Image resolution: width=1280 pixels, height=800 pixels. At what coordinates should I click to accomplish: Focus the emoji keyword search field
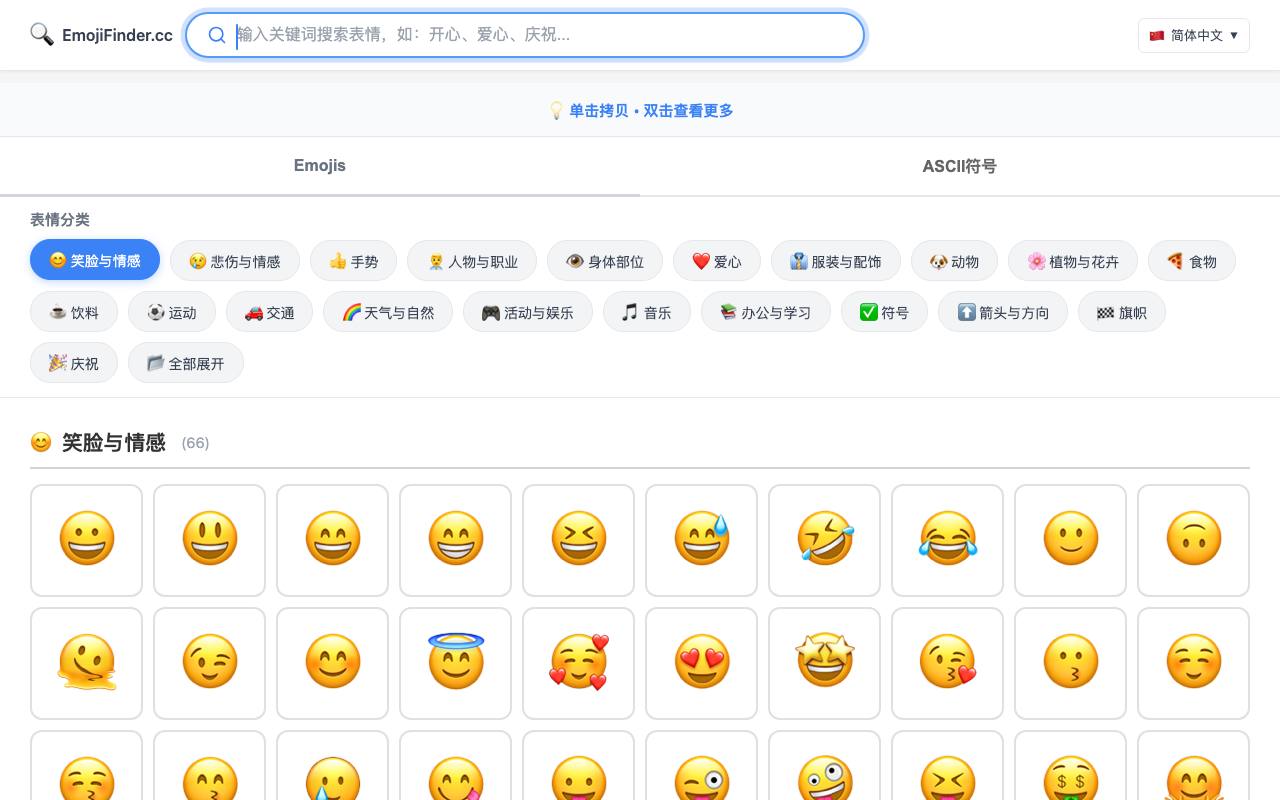tap(525, 35)
